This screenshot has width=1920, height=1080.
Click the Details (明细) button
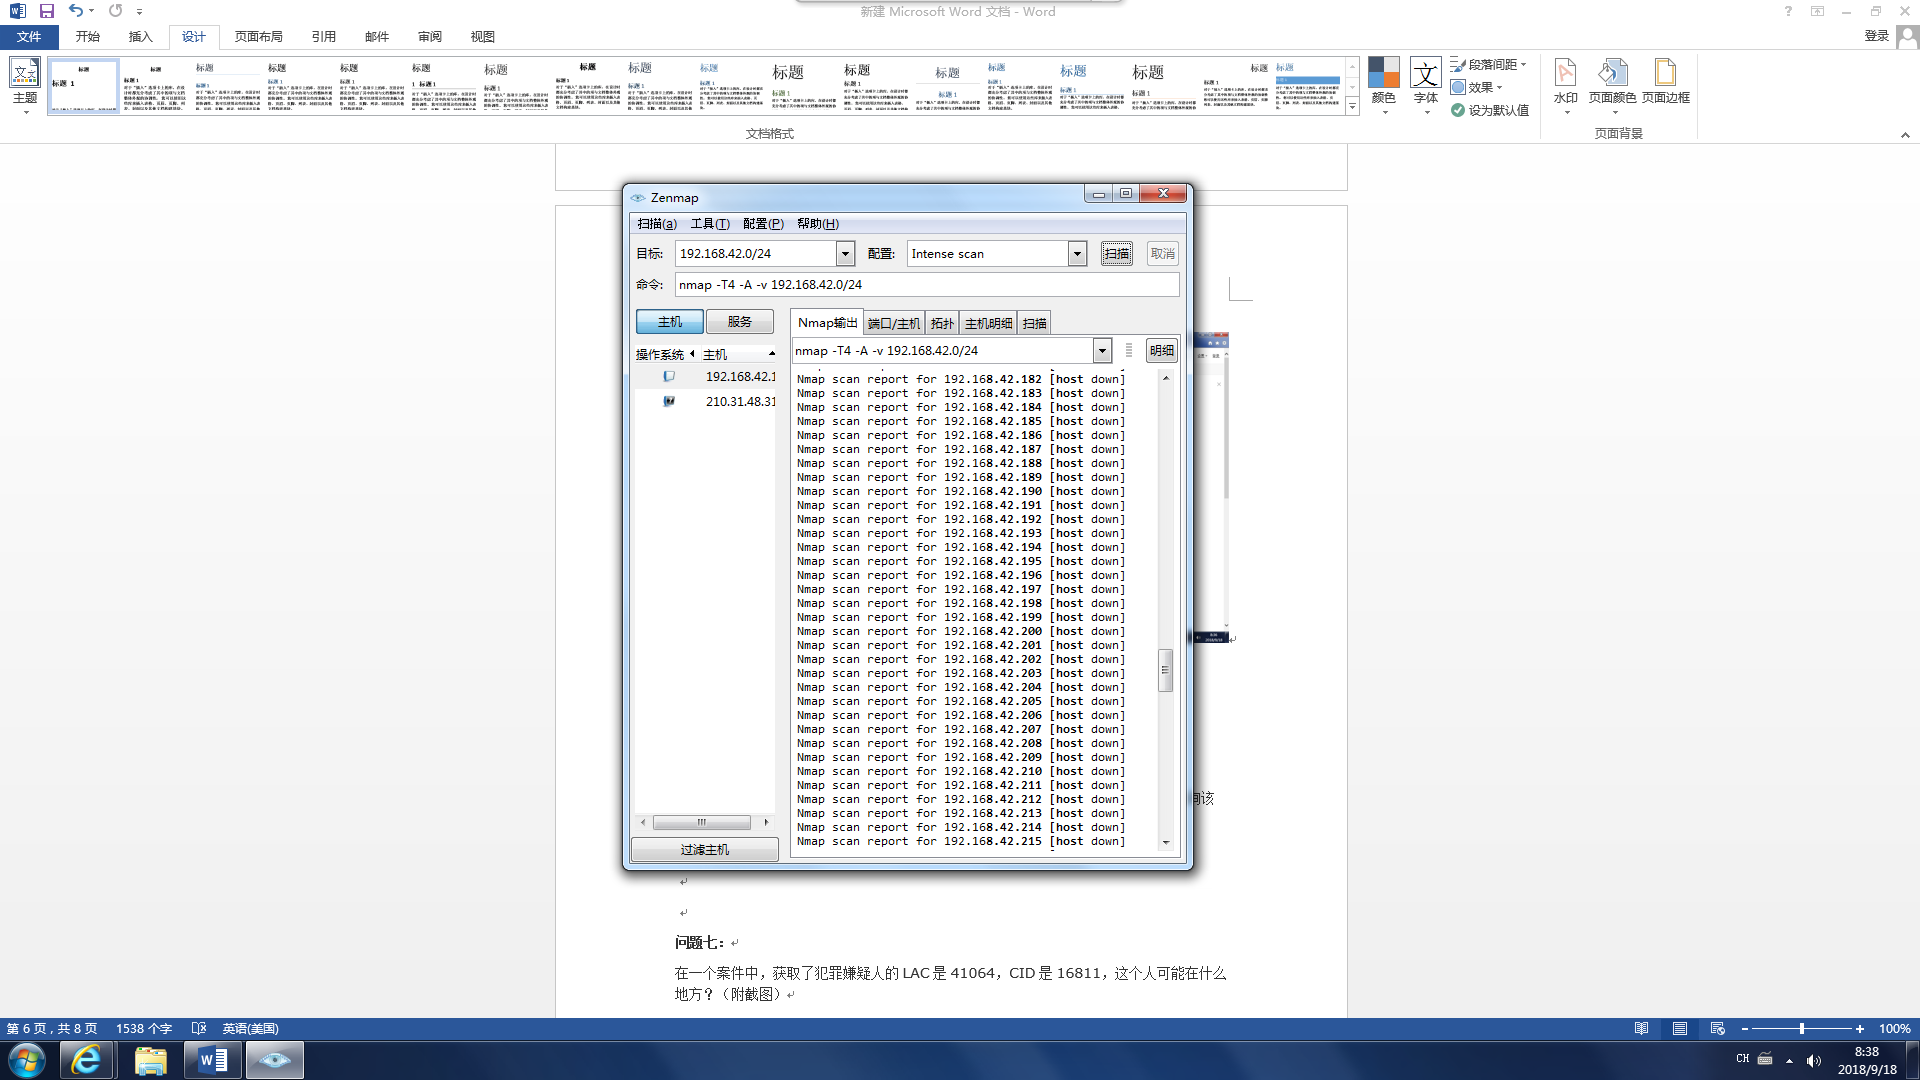click(x=1162, y=350)
